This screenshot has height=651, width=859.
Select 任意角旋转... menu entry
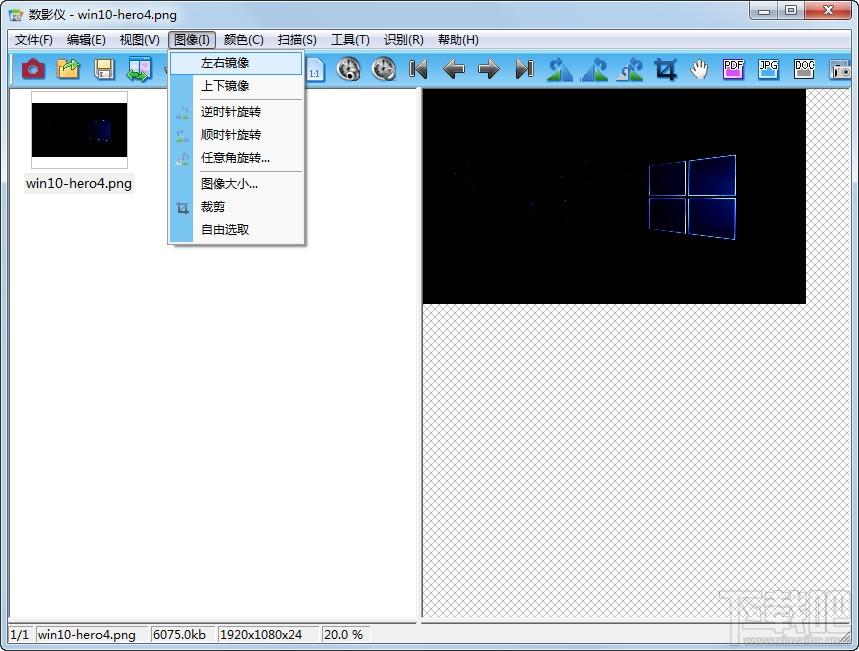pyautogui.click(x=236, y=158)
